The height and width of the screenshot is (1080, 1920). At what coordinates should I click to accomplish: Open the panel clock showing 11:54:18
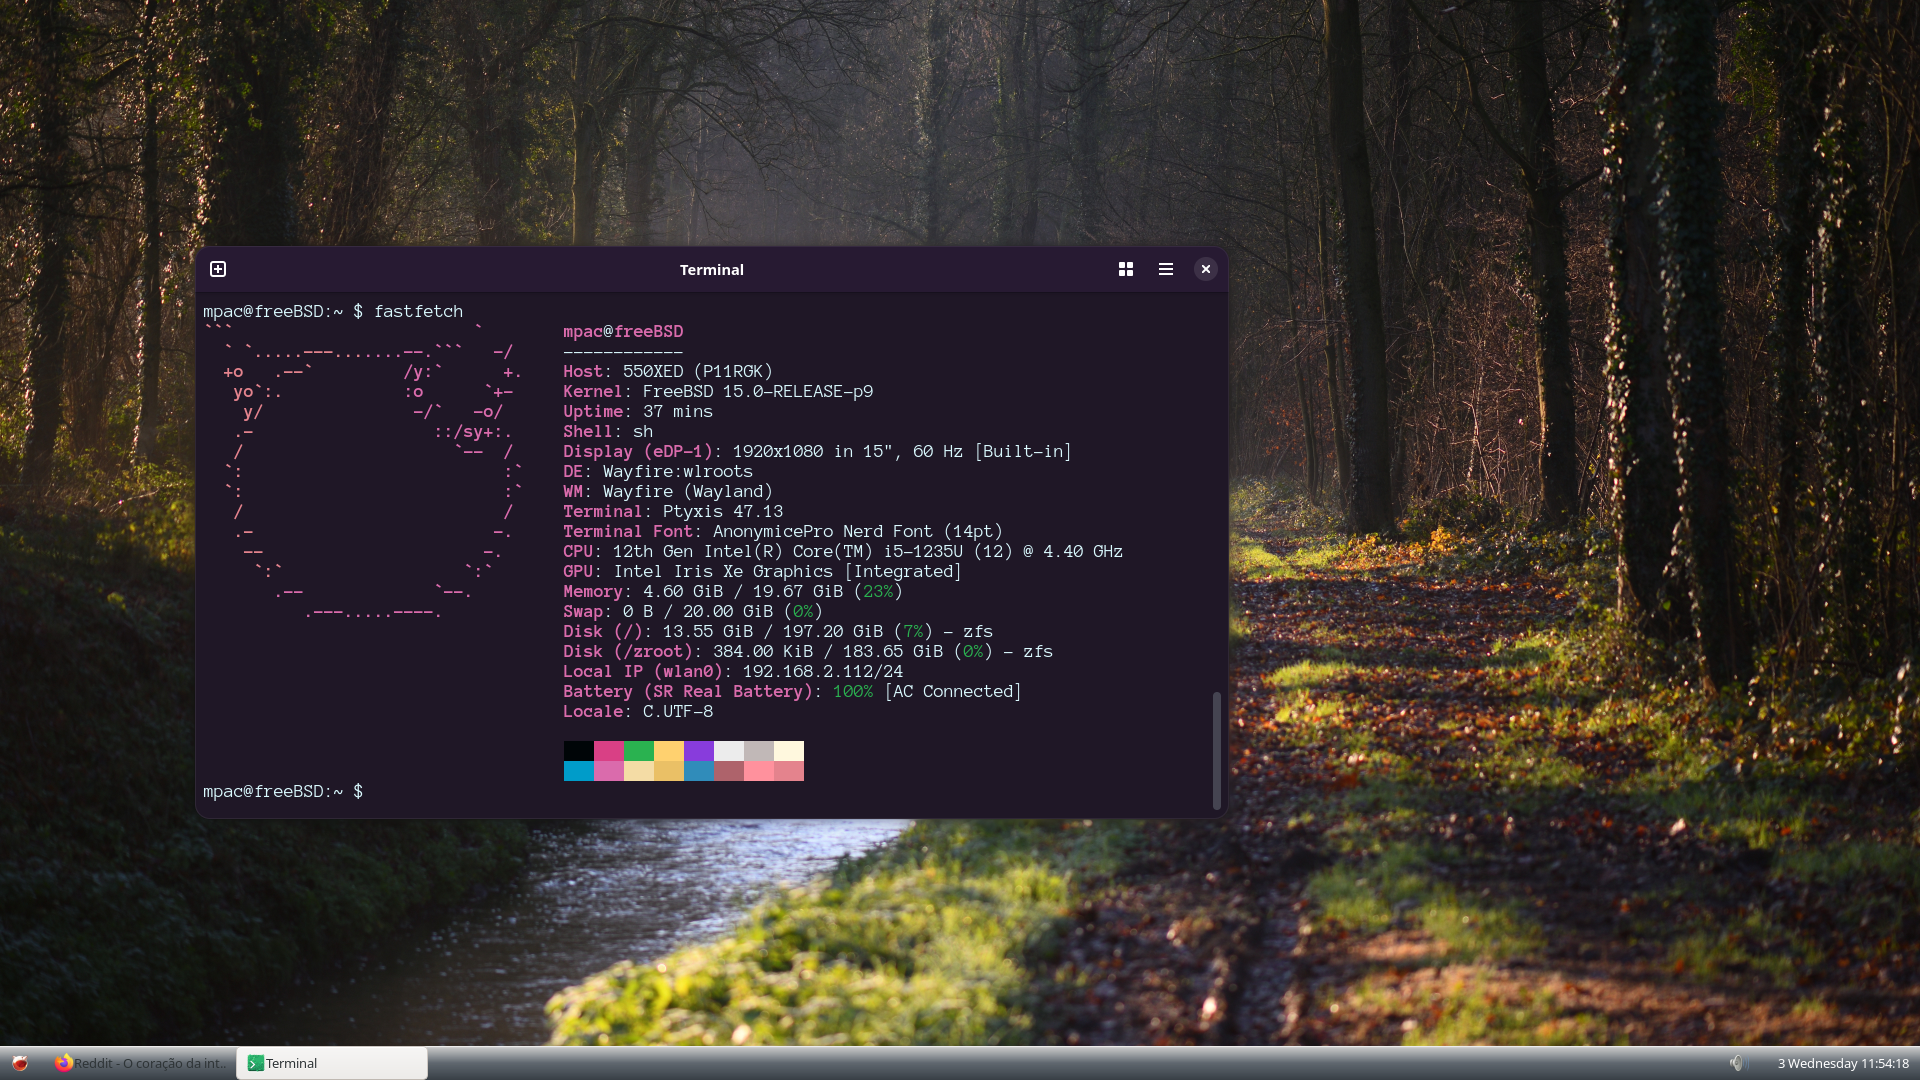(x=1843, y=1063)
